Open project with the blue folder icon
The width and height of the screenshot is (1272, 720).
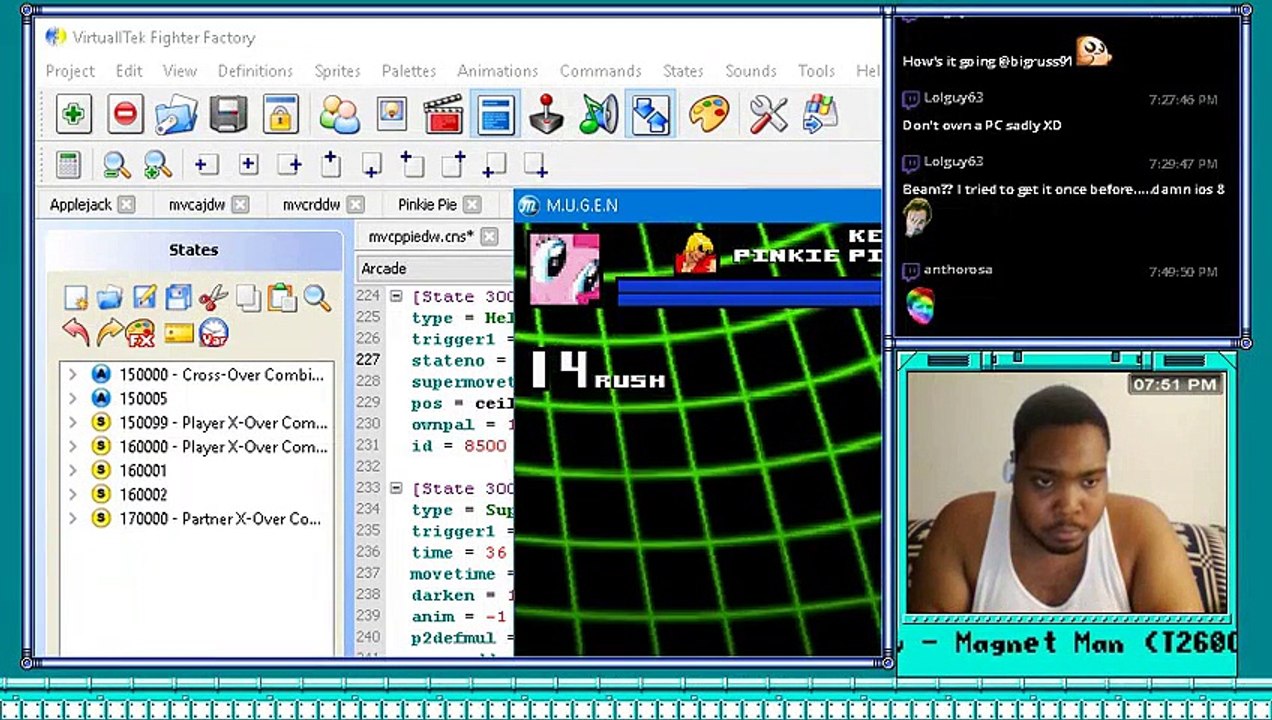pos(177,114)
